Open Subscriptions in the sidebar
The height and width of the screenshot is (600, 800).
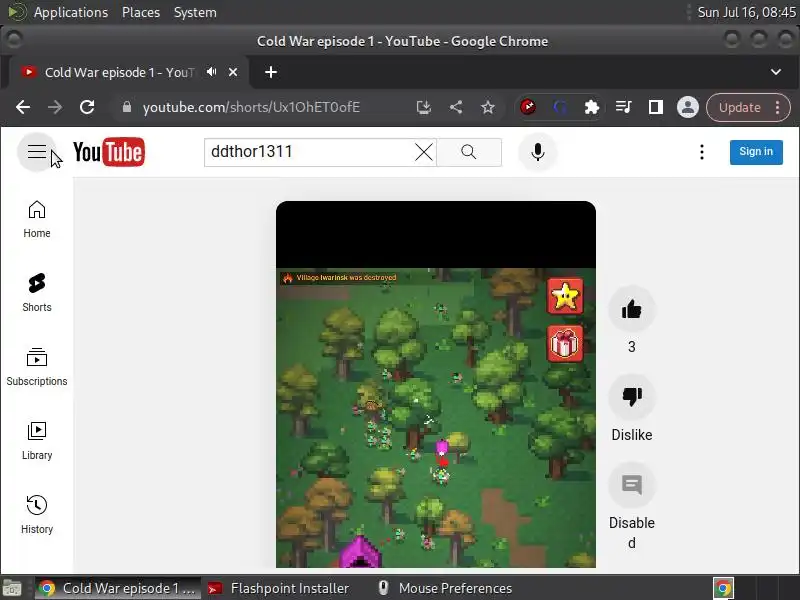pos(37,367)
